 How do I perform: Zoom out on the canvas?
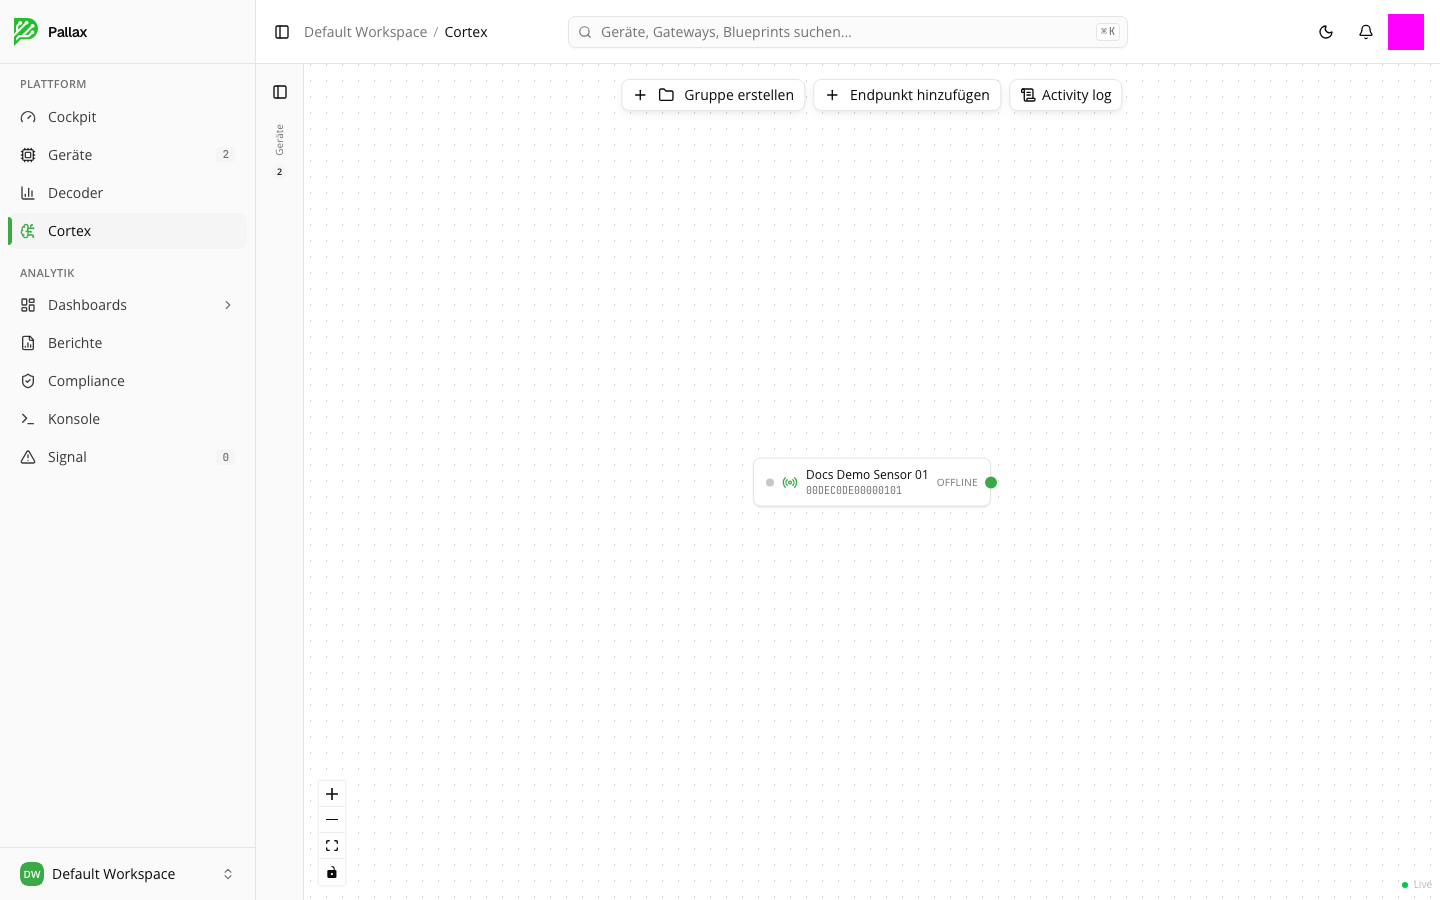pos(332,820)
